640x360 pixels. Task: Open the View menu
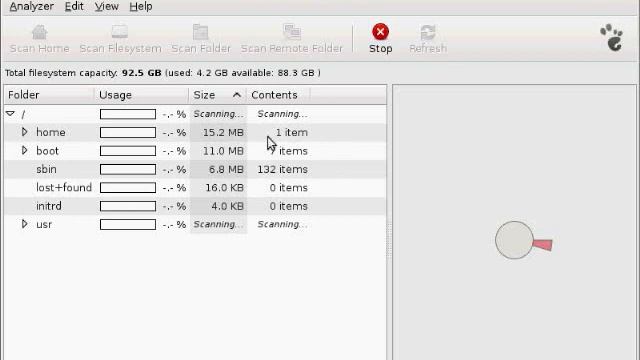click(107, 7)
